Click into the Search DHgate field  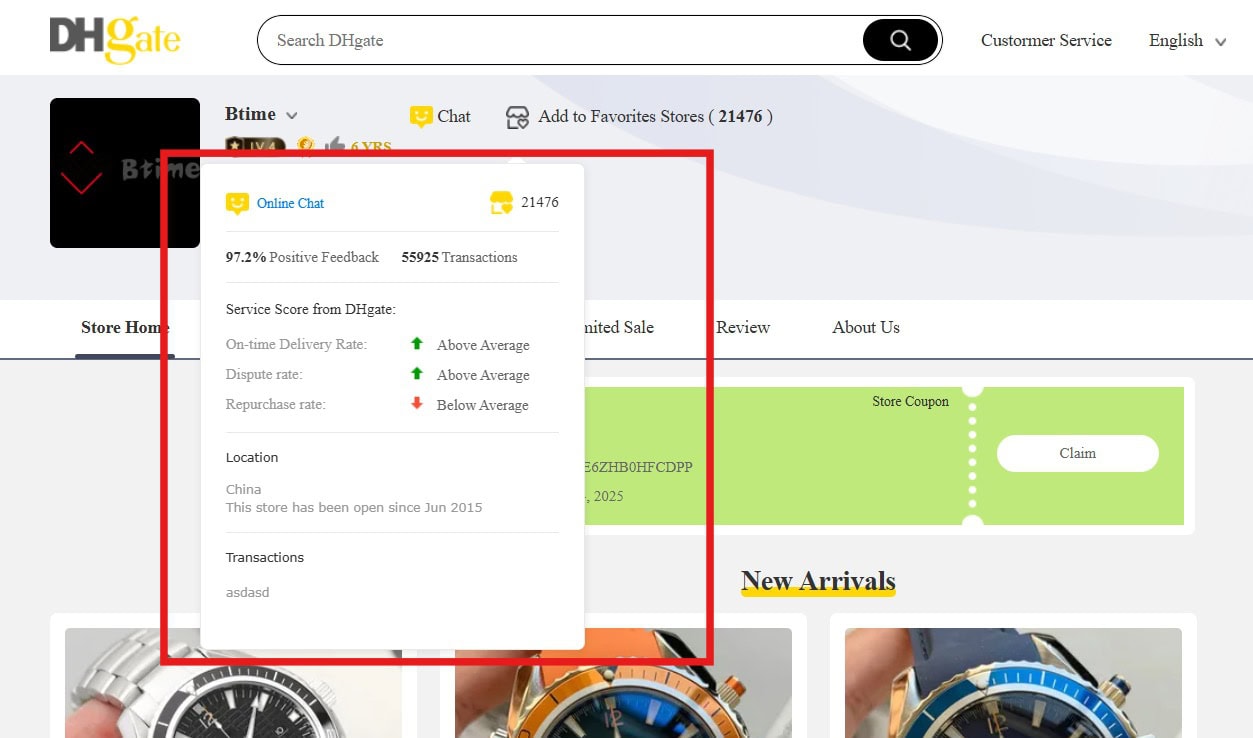tap(560, 40)
